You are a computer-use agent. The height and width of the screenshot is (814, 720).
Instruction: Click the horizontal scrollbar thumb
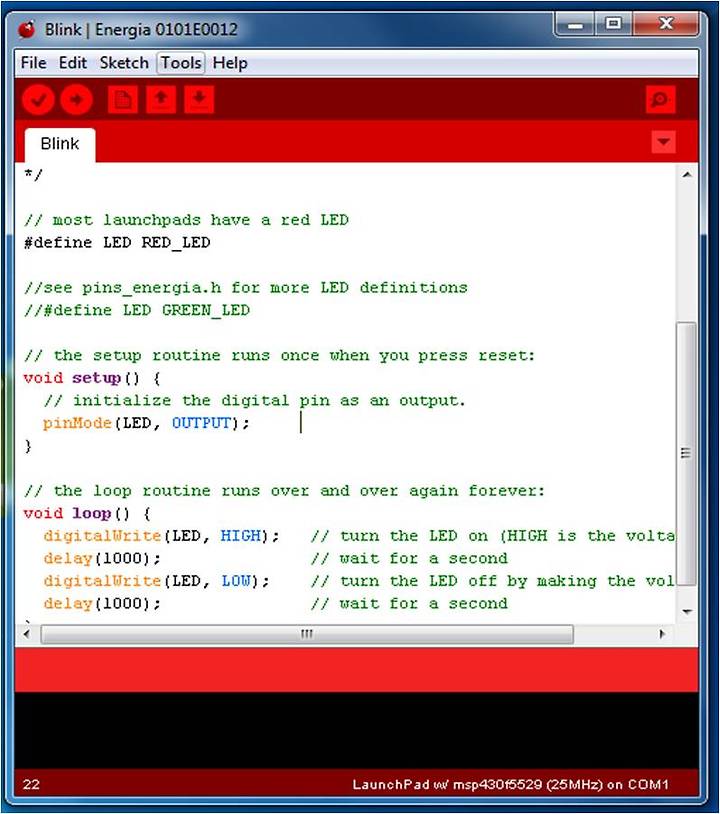(307, 634)
